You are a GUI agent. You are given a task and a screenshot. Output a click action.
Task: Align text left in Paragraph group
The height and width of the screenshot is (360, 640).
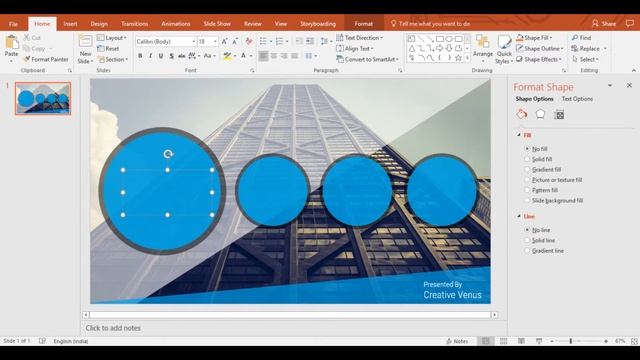(x=263, y=56)
